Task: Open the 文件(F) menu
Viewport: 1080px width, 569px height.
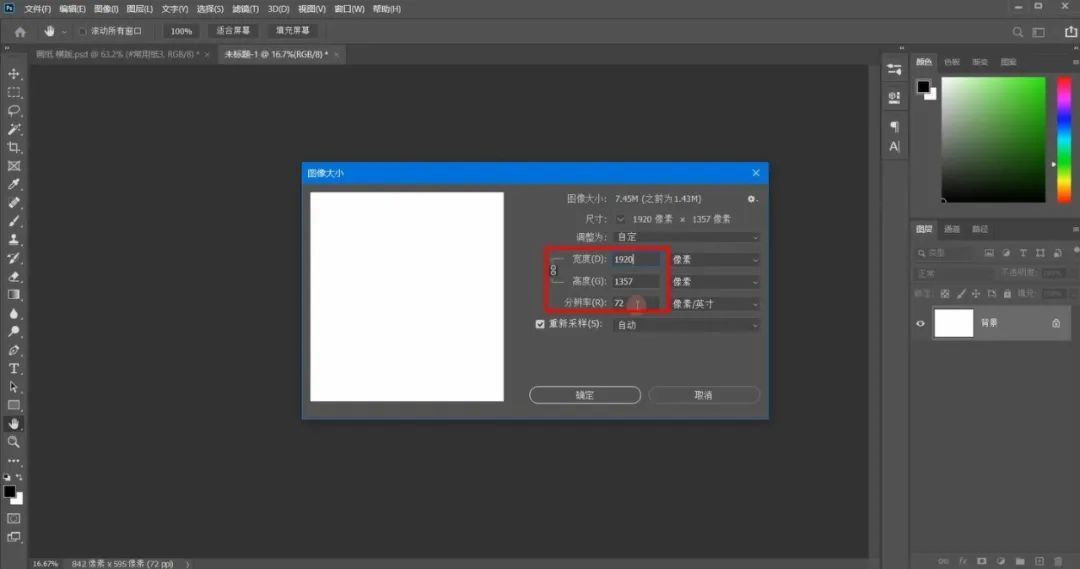Action: click(37, 9)
